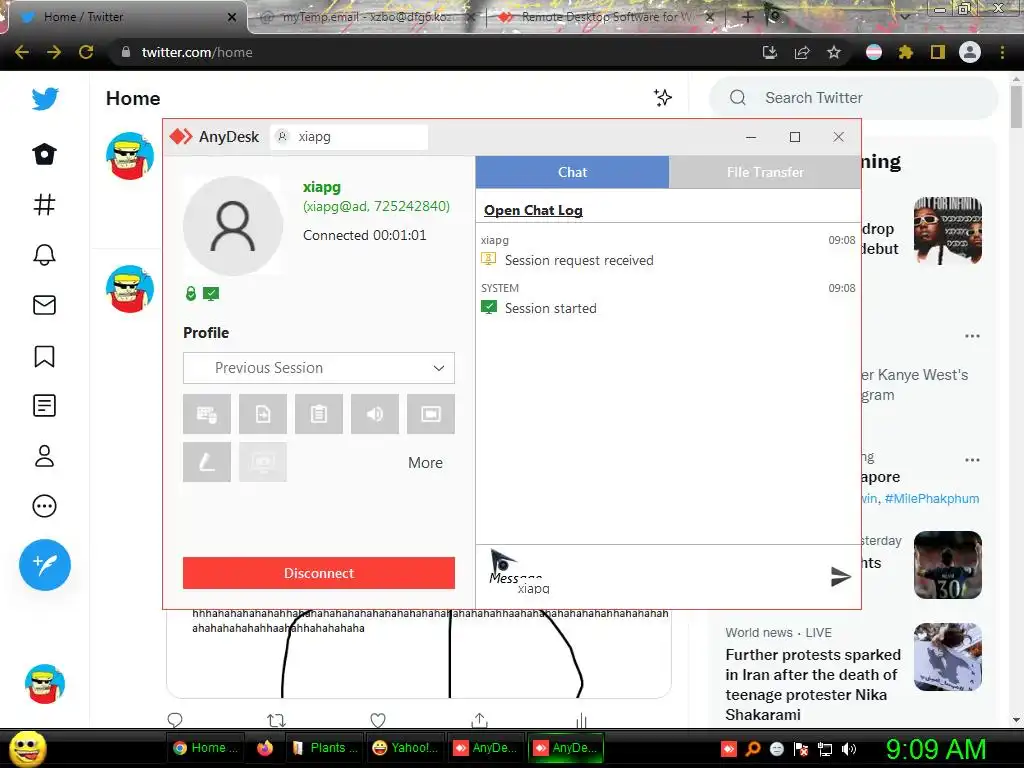Open Profile icon in Twitter sidebar
1024x768 pixels.
[44, 456]
